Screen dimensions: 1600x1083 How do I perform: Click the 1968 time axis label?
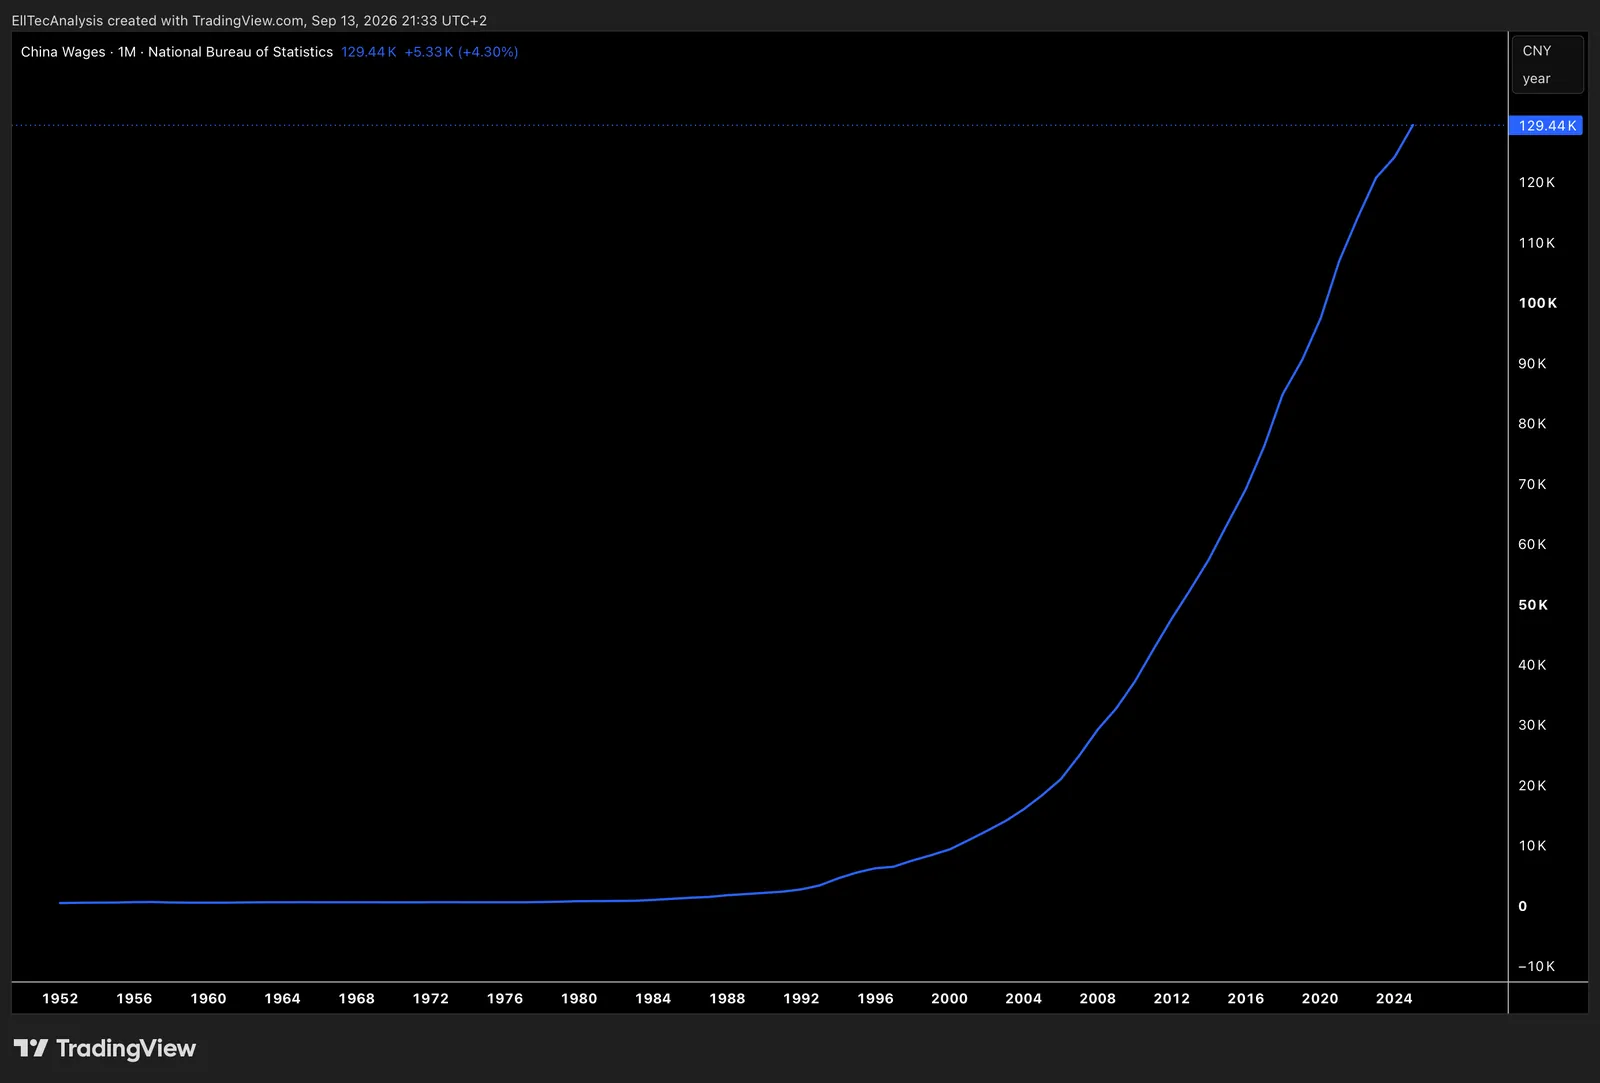click(x=356, y=999)
